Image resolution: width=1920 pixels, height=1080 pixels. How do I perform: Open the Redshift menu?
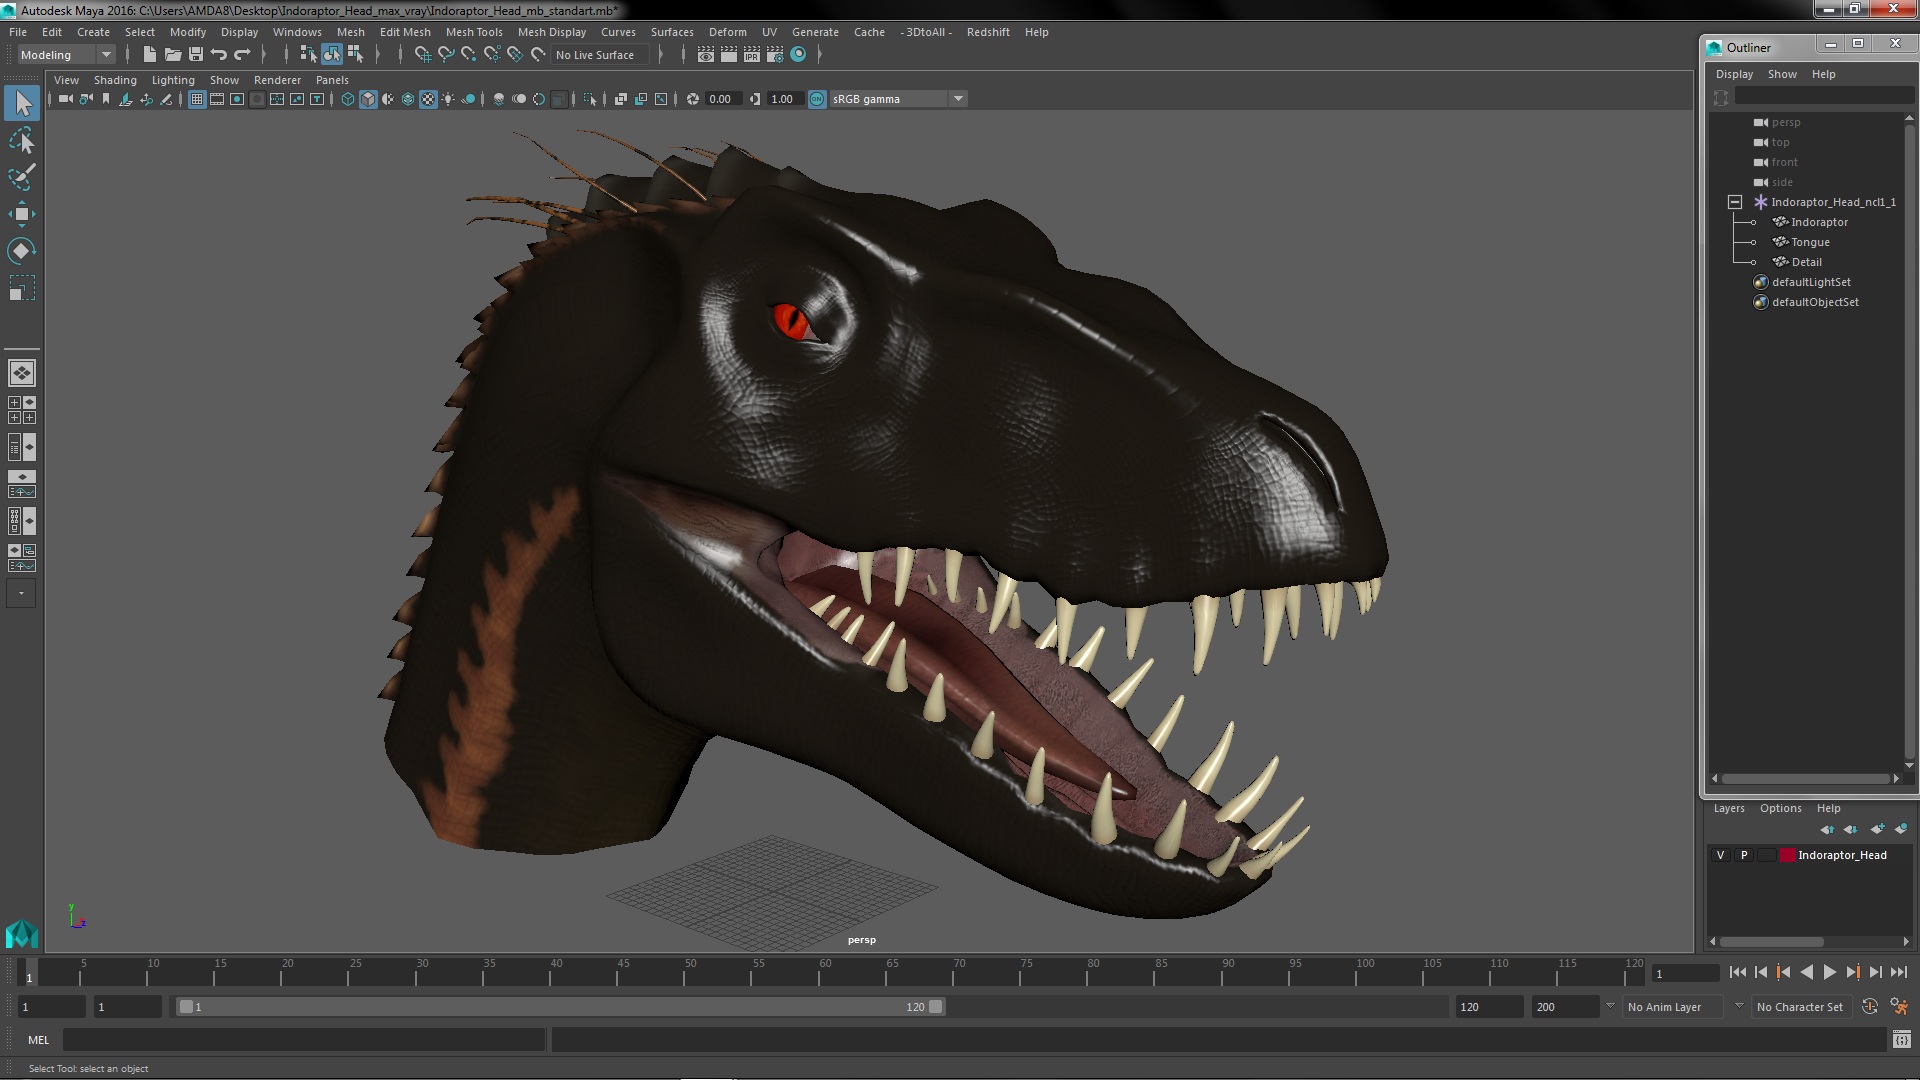[988, 32]
